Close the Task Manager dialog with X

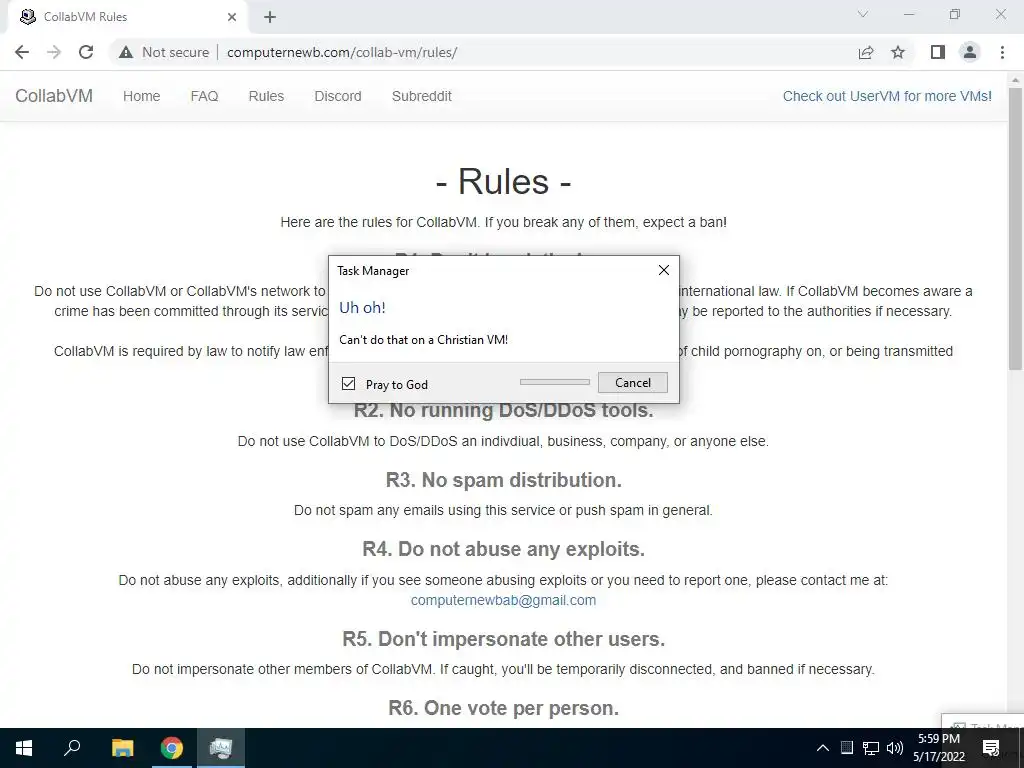[664, 270]
